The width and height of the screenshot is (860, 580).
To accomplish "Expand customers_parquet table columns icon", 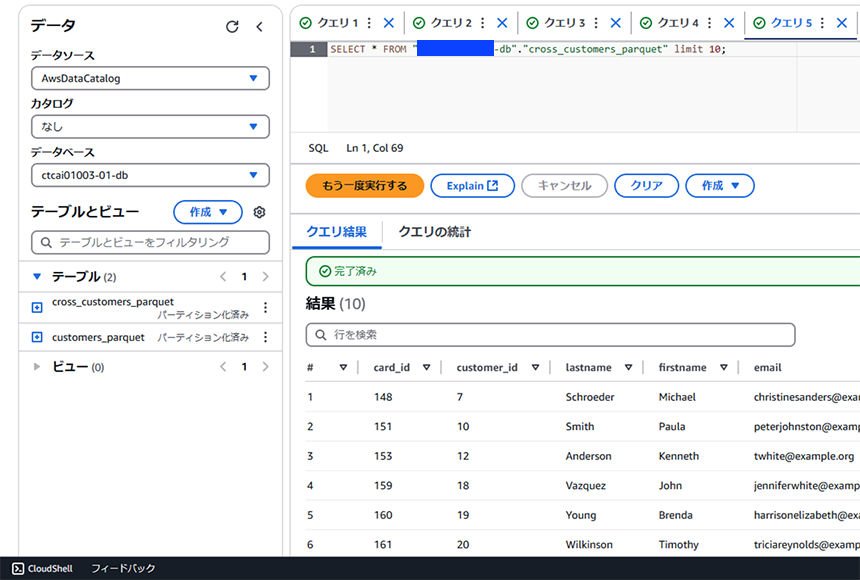I will point(37,337).
